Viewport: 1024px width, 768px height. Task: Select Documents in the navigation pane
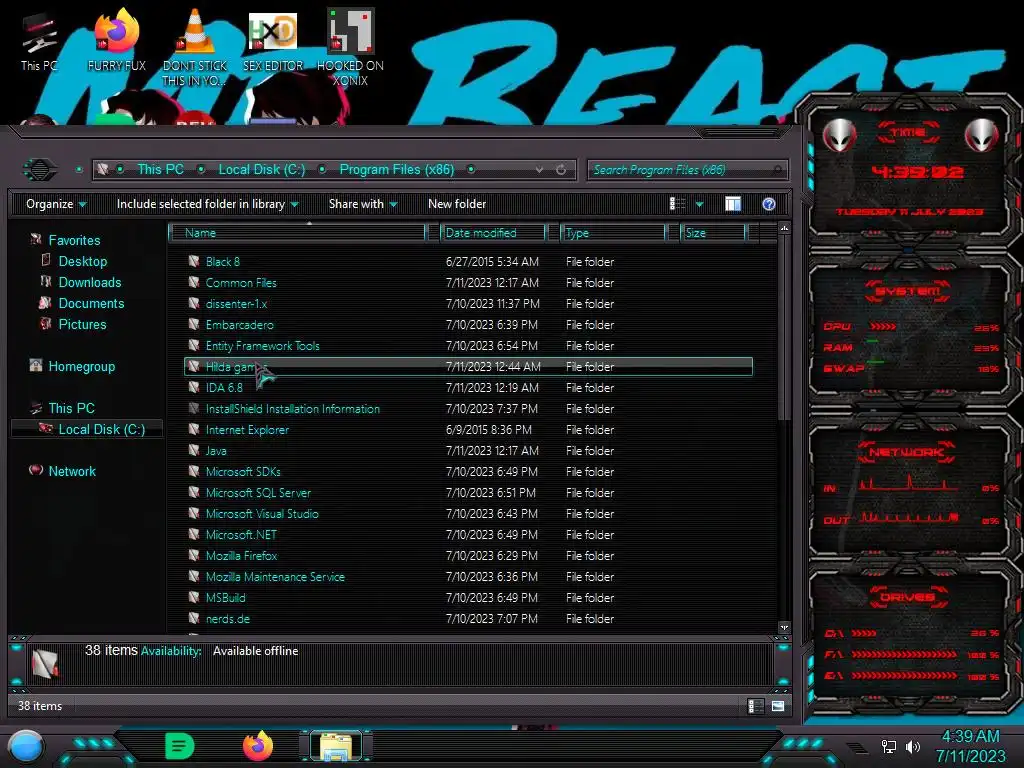pos(91,303)
